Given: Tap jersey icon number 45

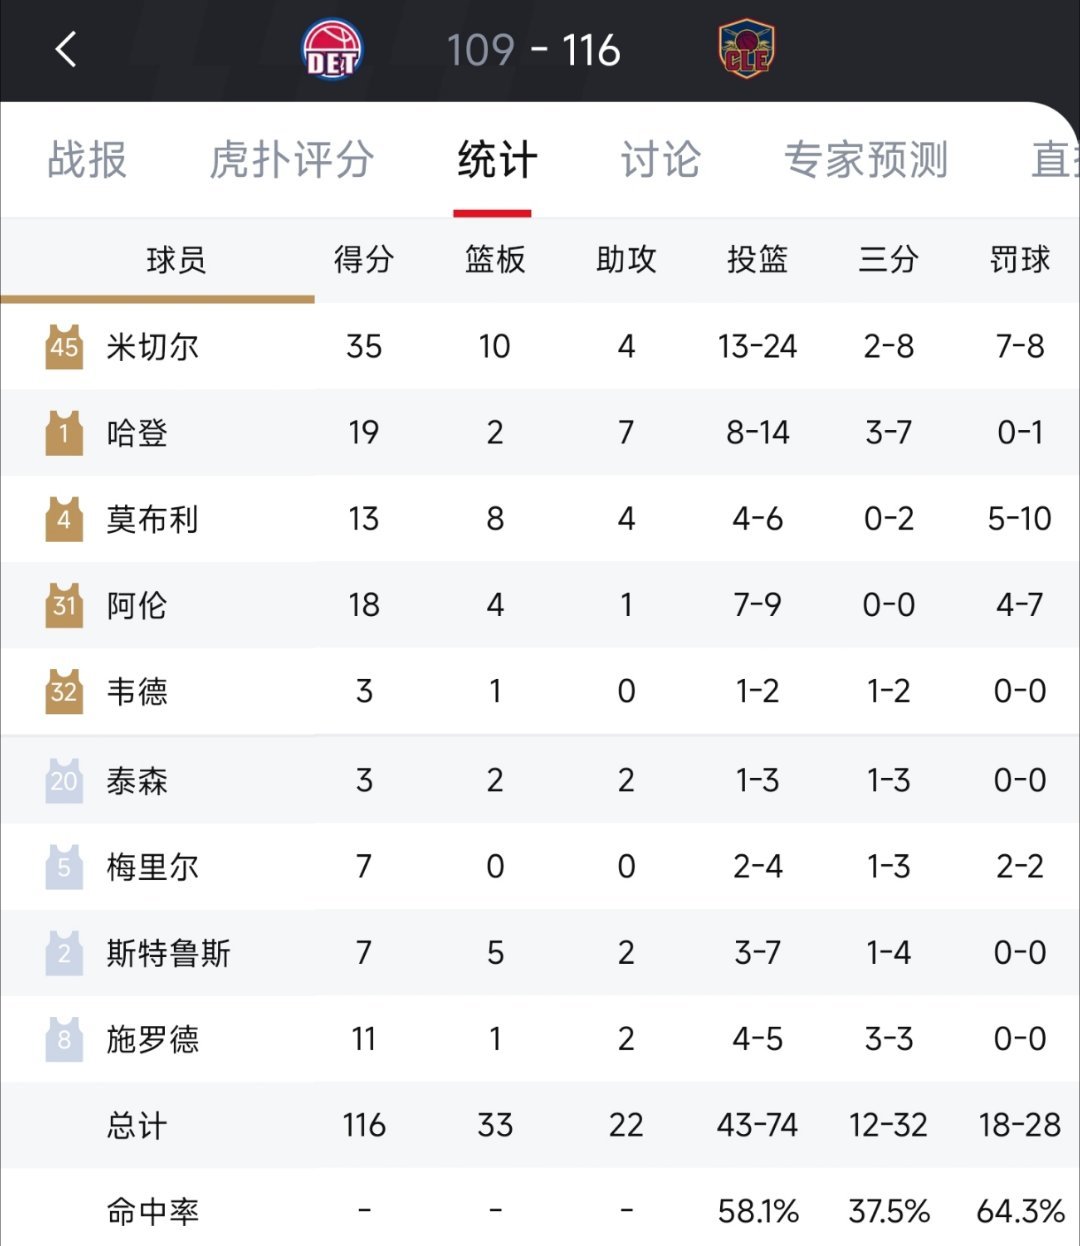Looking at the screenshot, I should pos(64,346).
